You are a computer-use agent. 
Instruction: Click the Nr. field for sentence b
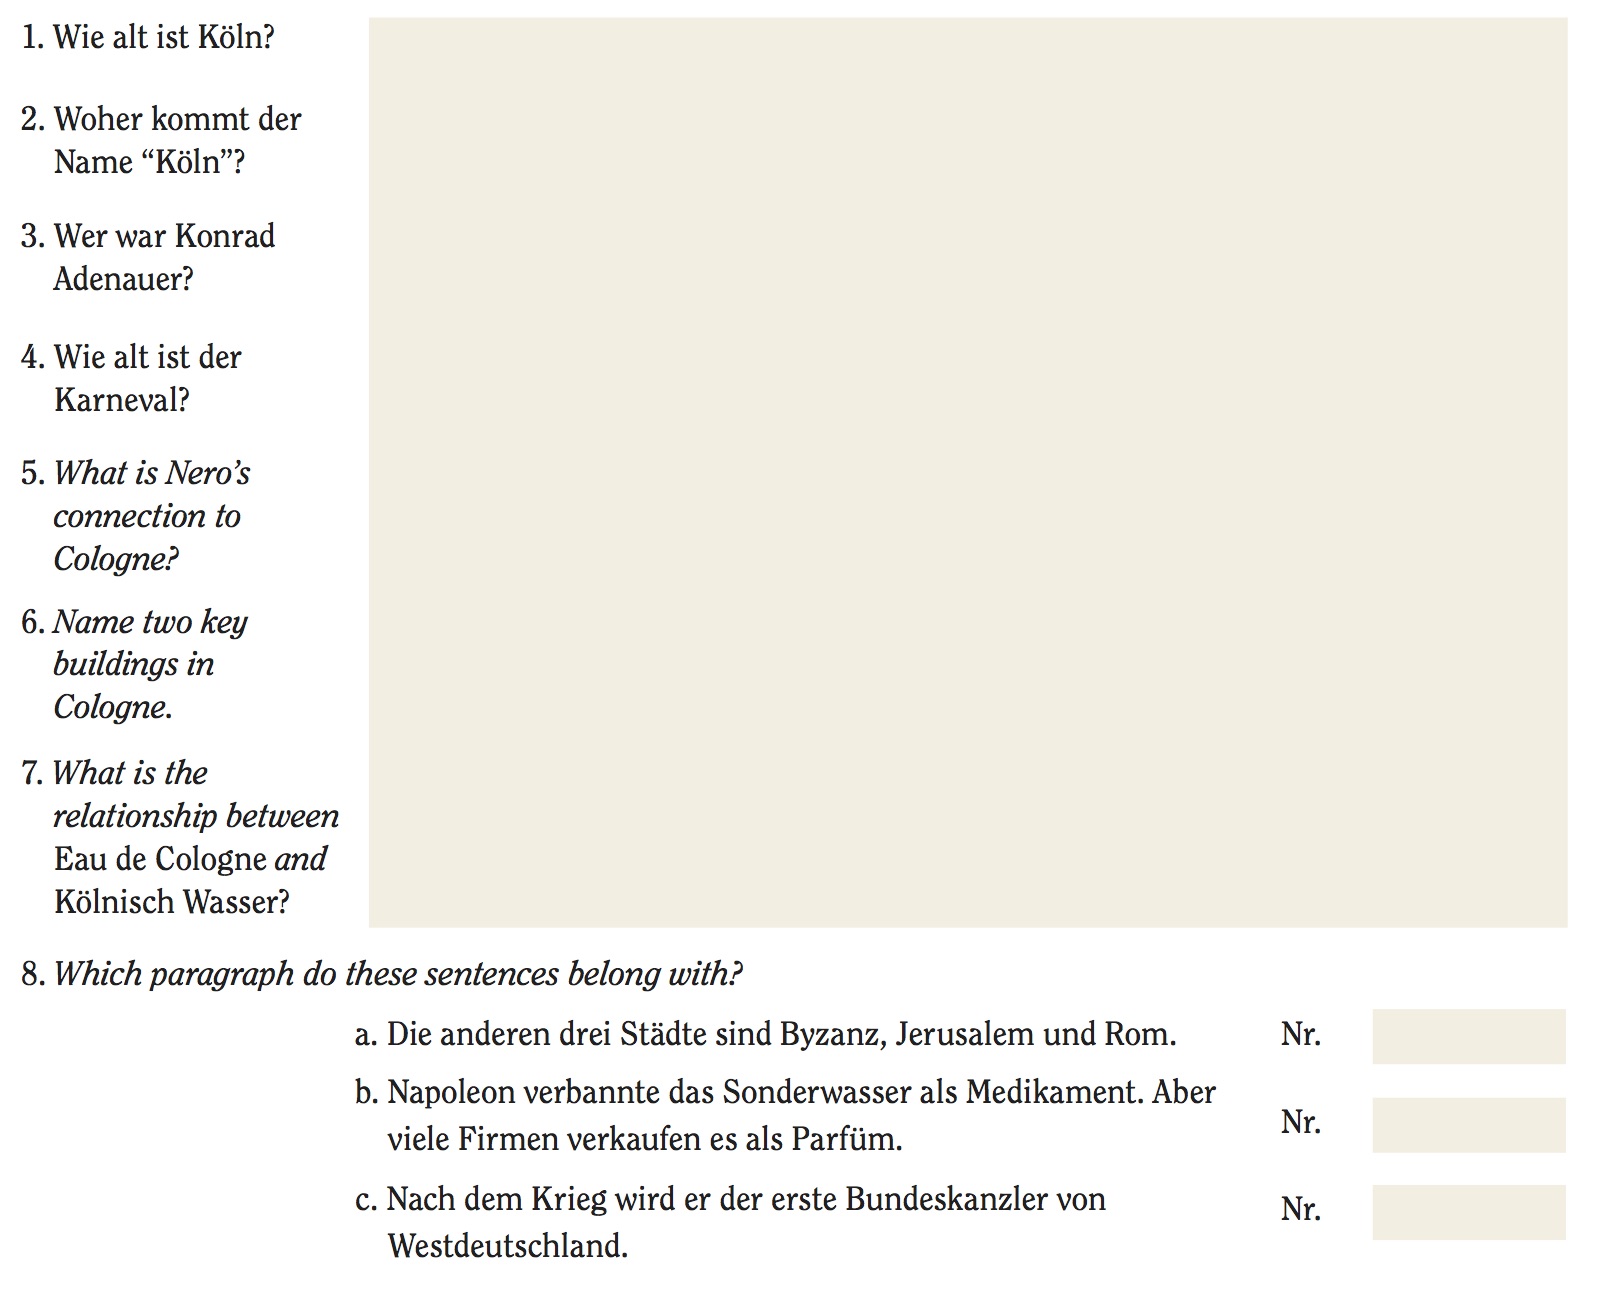[x=1468, y=1124]
